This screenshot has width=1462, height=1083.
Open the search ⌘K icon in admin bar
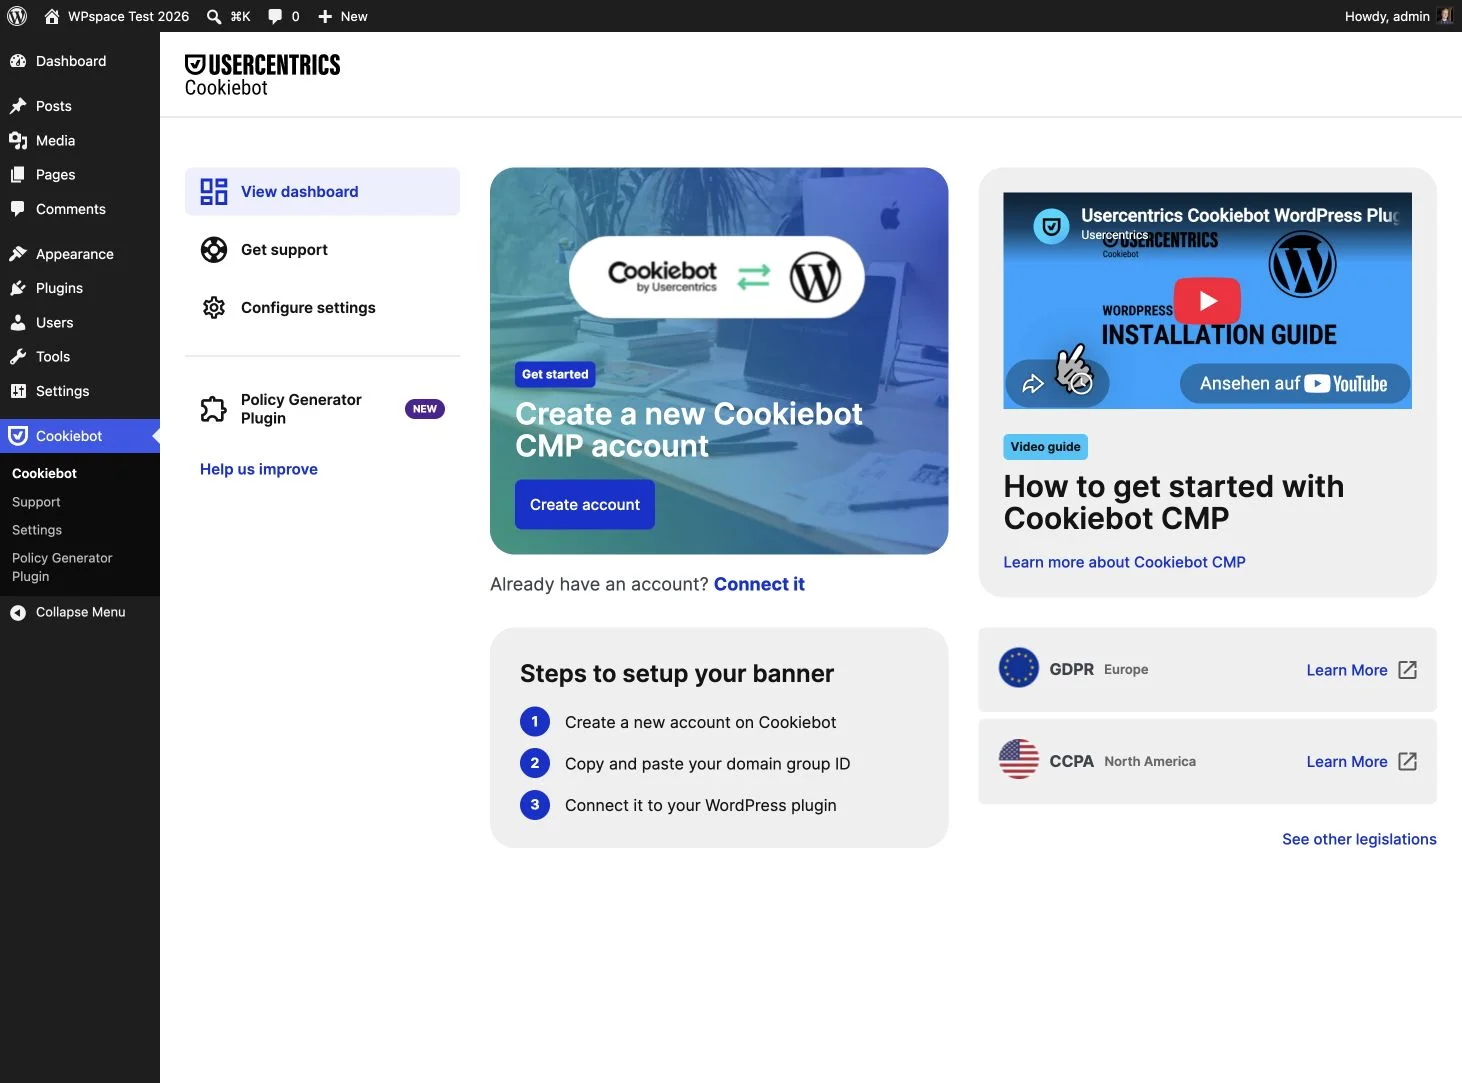click(x=214, y=16)
